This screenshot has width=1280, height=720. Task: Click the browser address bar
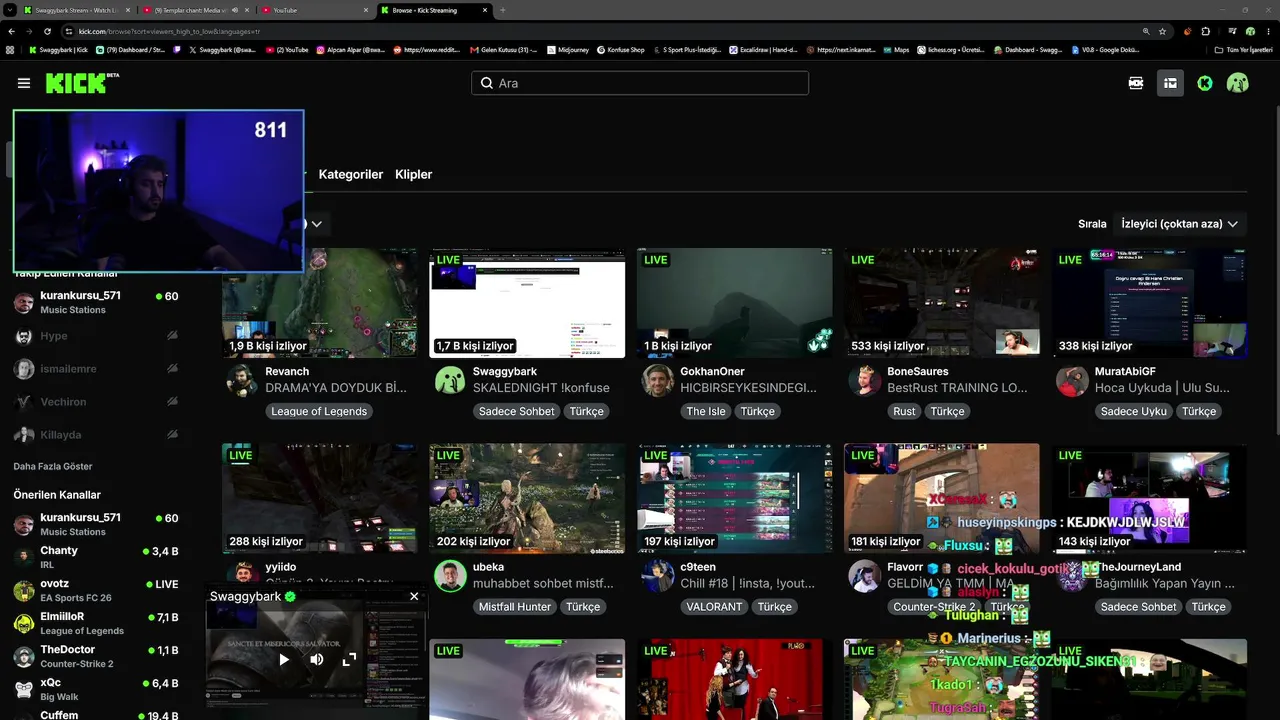(x=600, y=31)
